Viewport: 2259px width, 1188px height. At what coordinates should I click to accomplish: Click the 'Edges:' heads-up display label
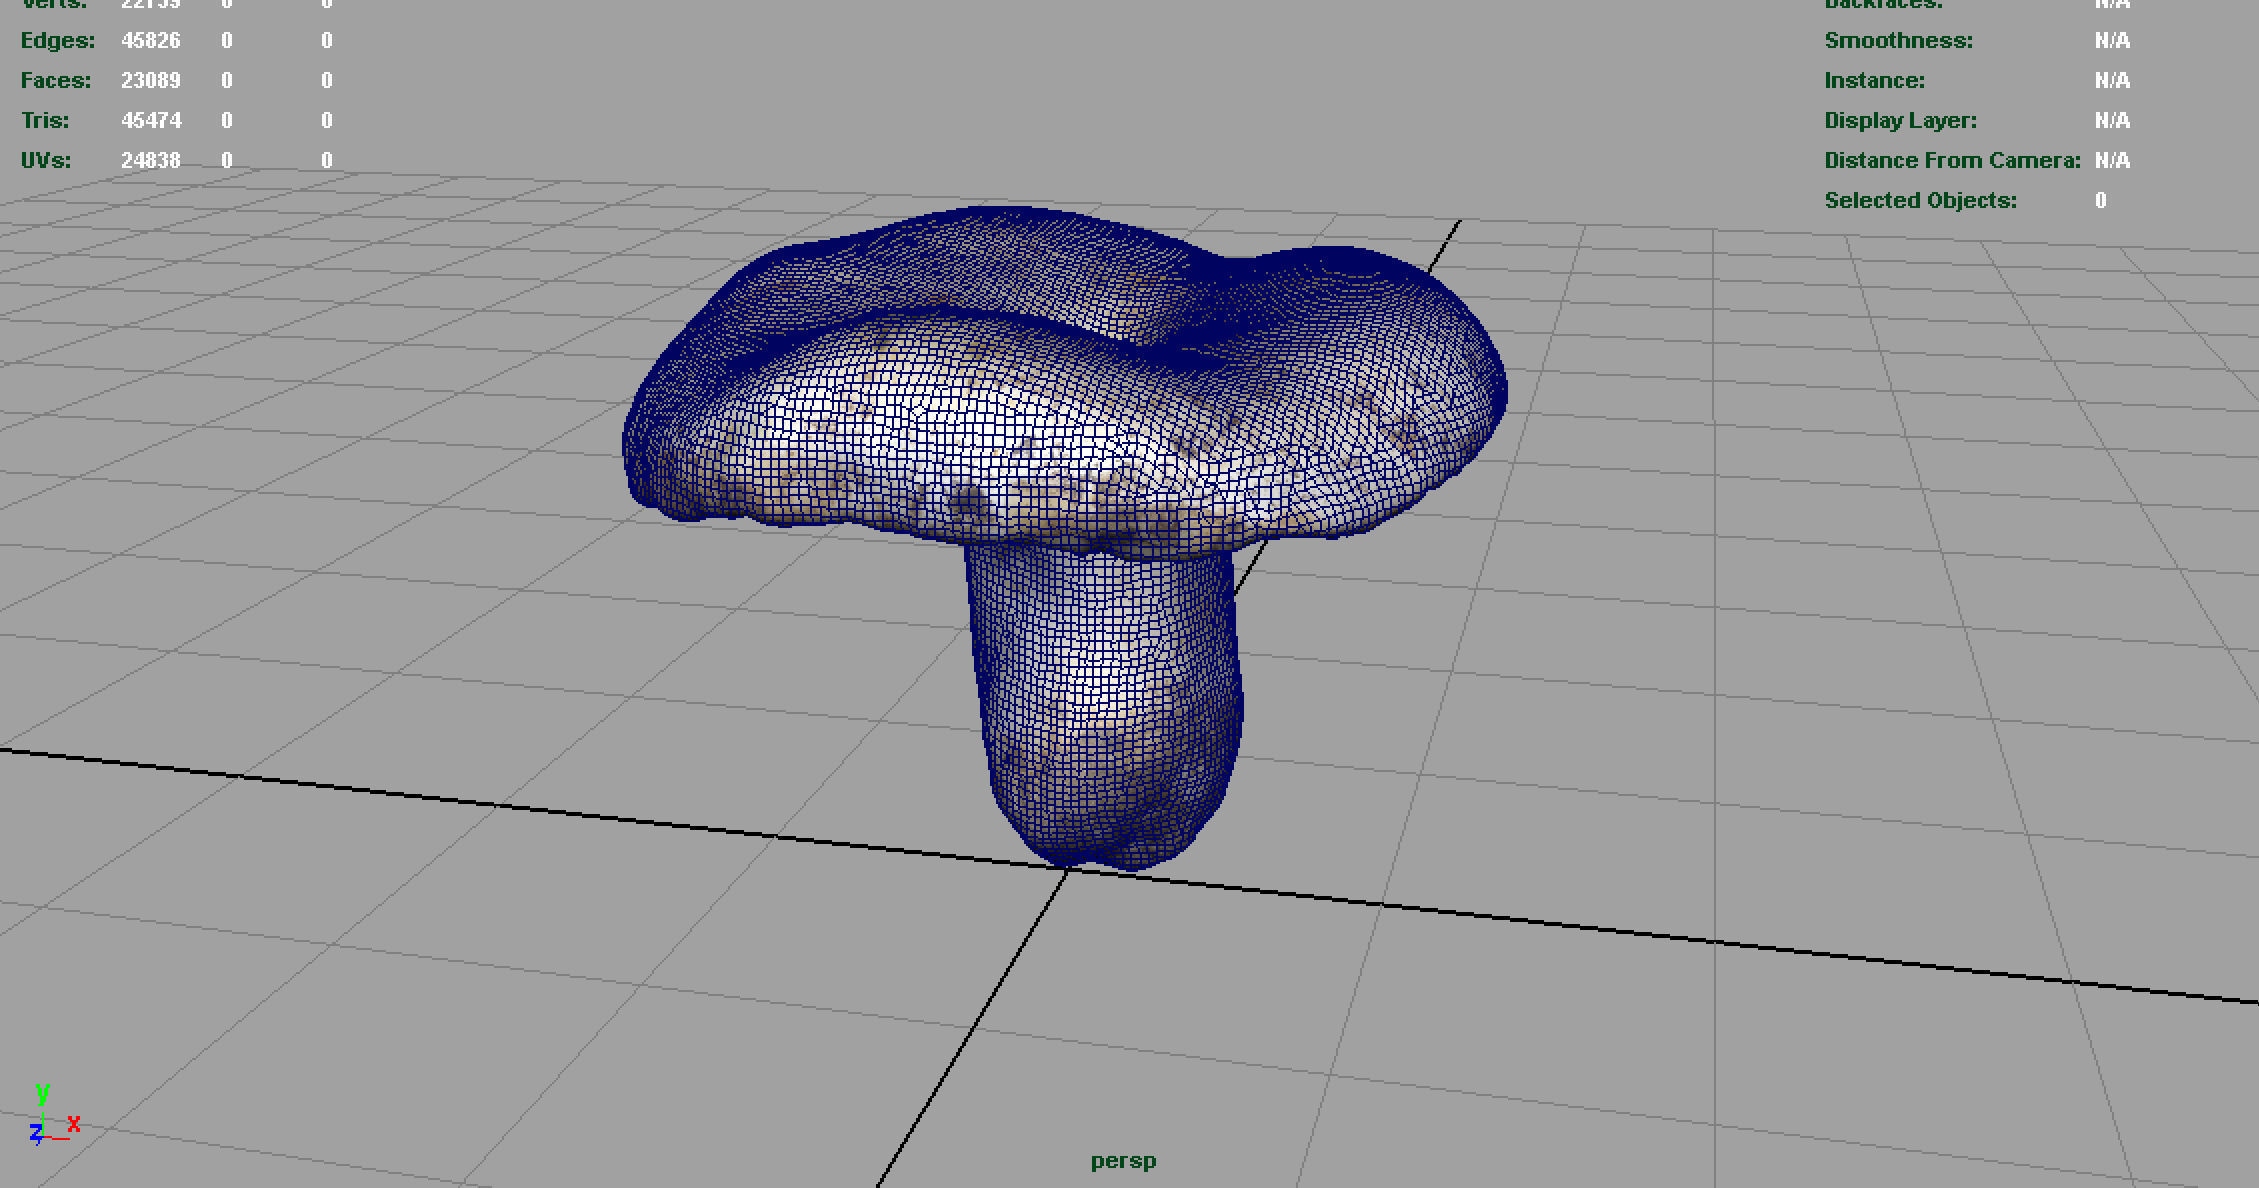click(58, 41)
